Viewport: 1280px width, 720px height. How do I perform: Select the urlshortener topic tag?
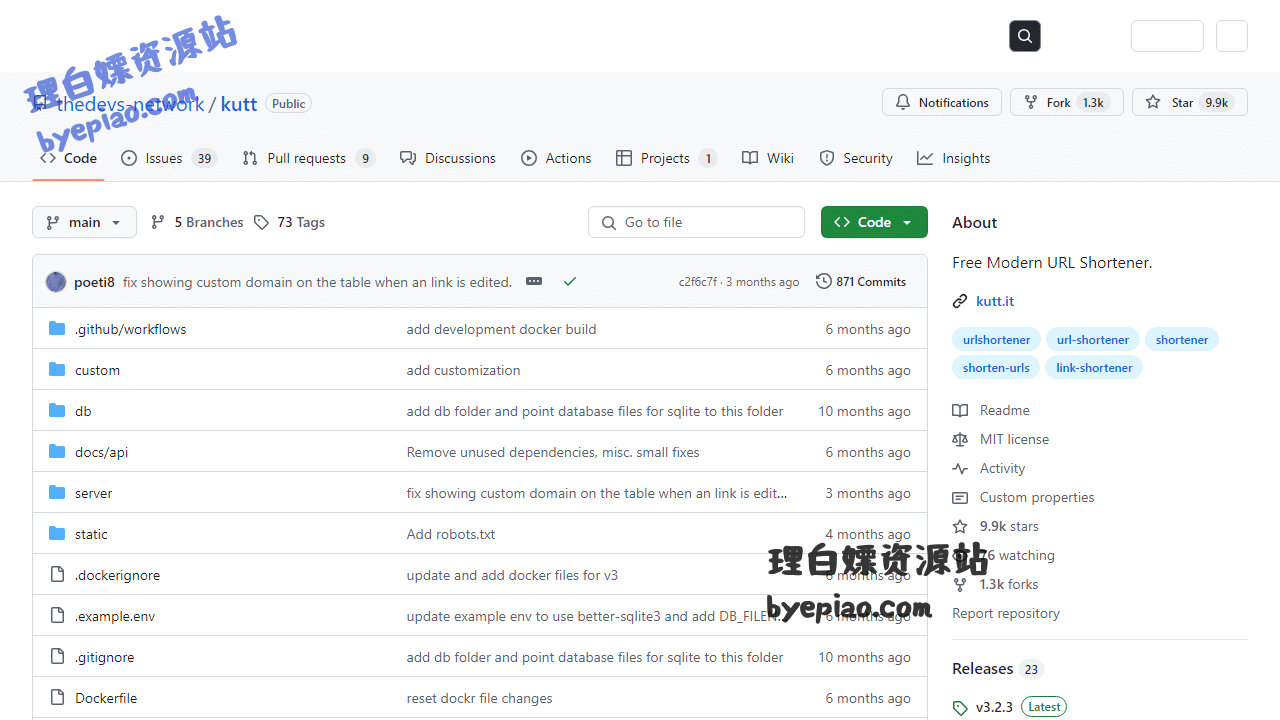click(997, 340)
